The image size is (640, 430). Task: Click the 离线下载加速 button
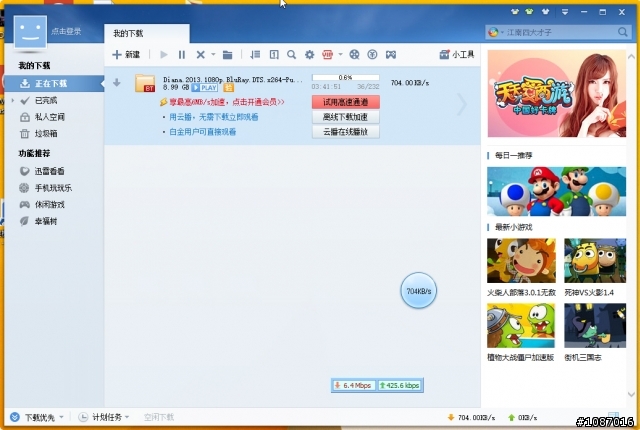[x=346, y=117]
